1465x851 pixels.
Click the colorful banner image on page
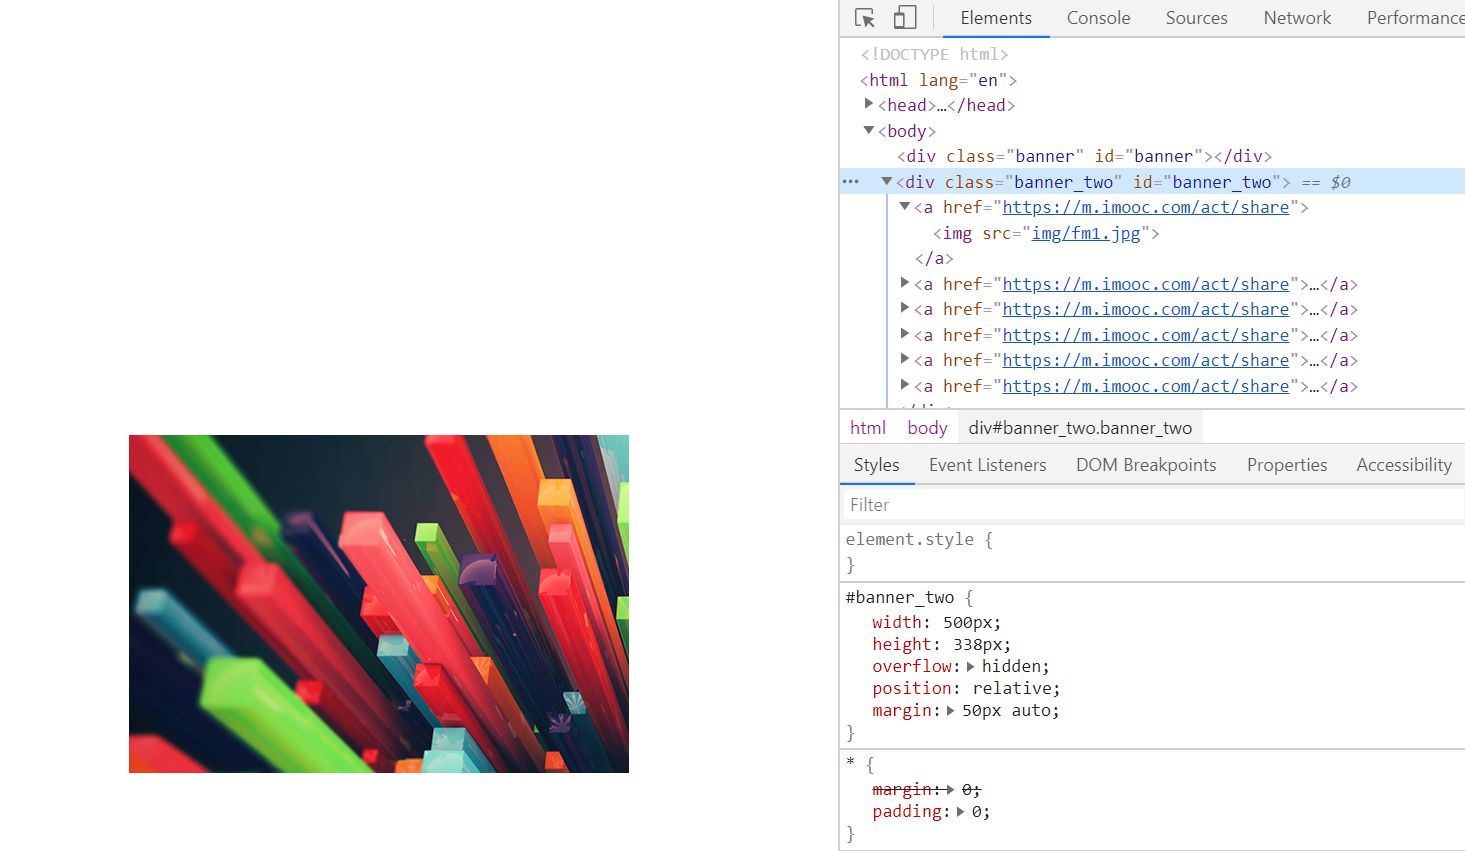(379, 604)
